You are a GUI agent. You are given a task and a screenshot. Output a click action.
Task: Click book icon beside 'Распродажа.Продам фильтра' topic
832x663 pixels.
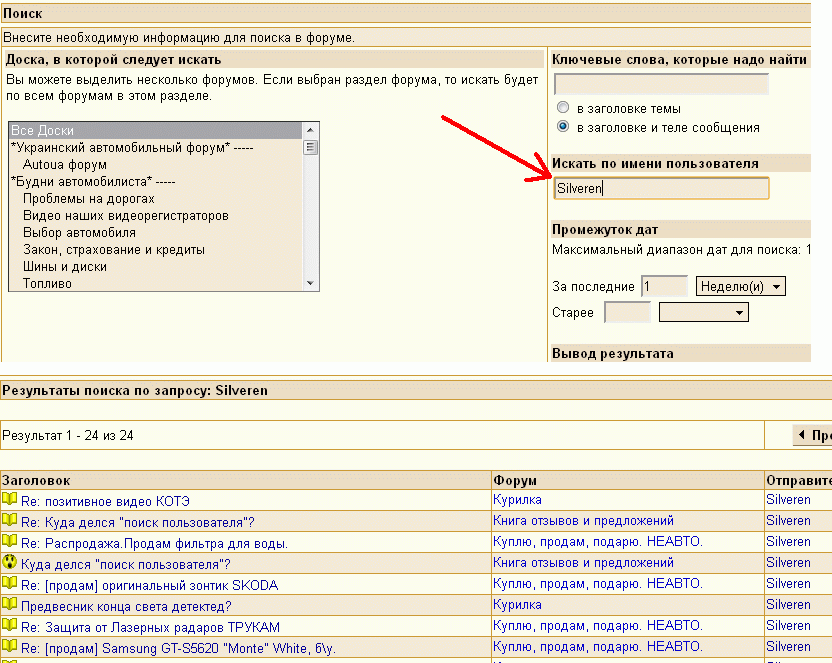point(10,542)
